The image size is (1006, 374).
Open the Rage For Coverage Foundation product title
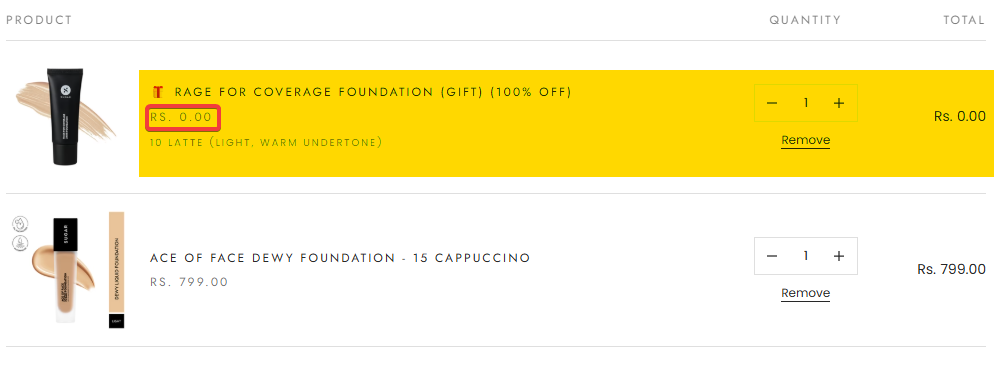coord(373,92)
